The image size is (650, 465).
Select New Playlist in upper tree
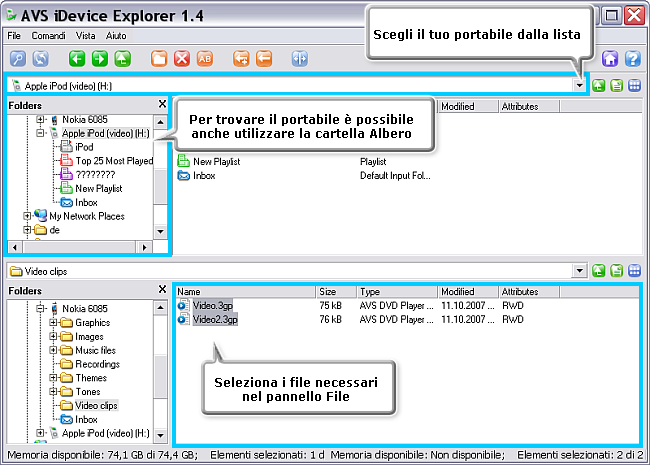[99, 189]
